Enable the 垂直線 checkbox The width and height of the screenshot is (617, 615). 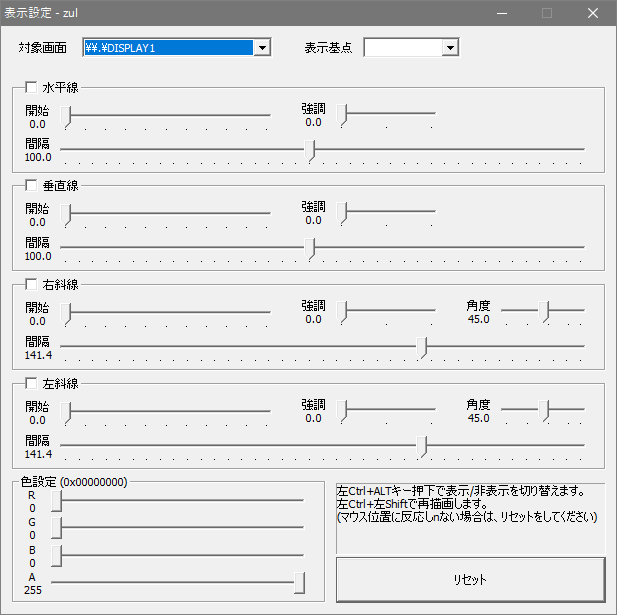(x=30, y=186)
